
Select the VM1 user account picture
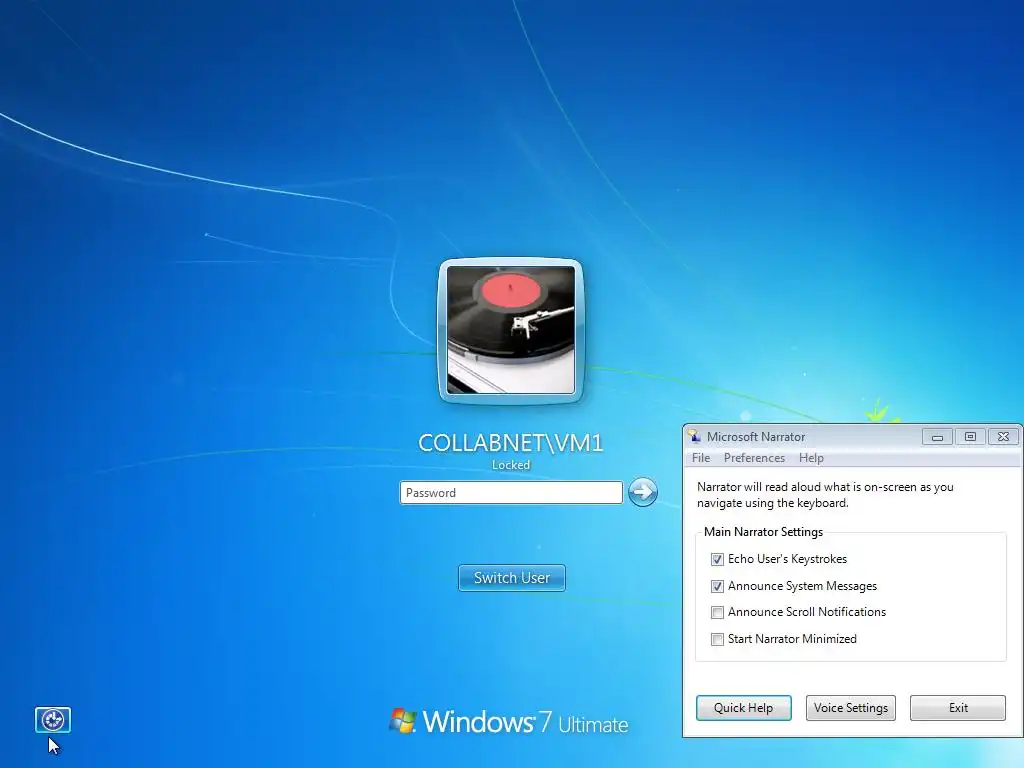[x=511, y=330]
